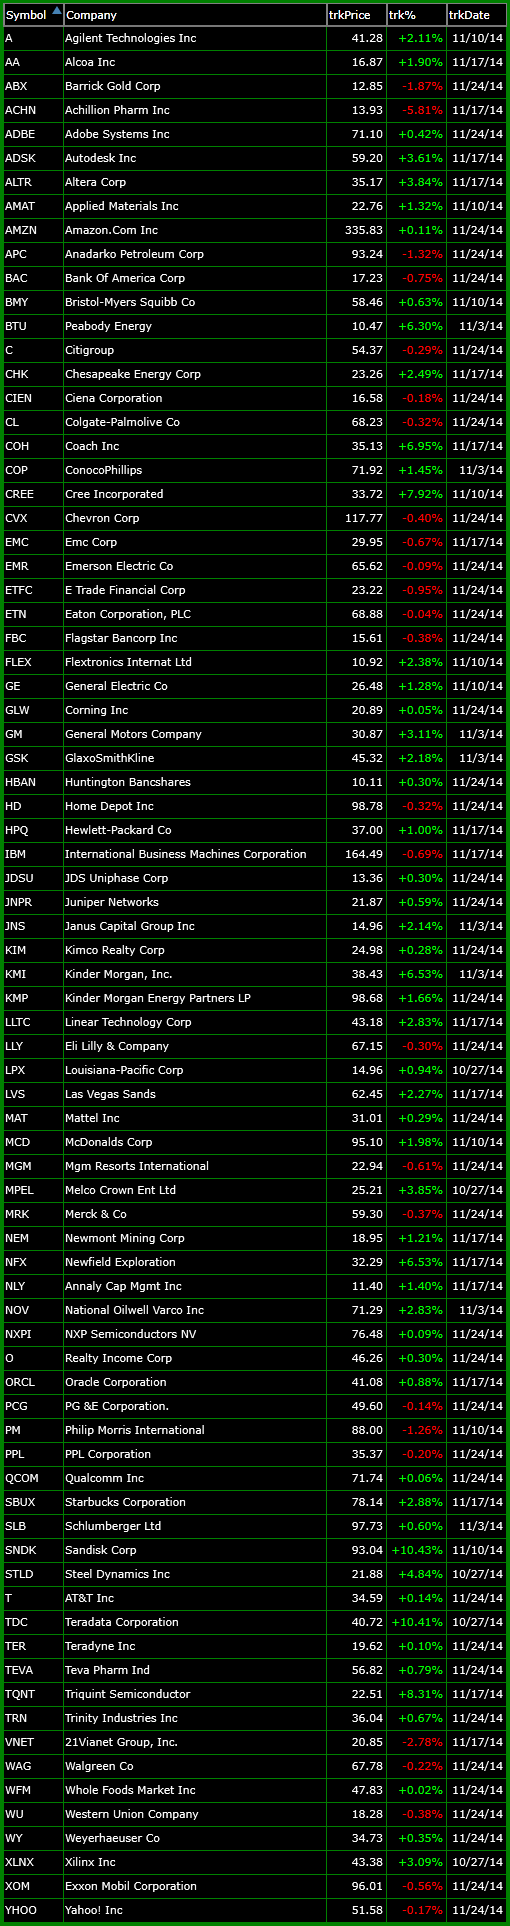Select Qualcomm Inc company cell
This screenshot has width=510, height=1926.
(195, 1478)
